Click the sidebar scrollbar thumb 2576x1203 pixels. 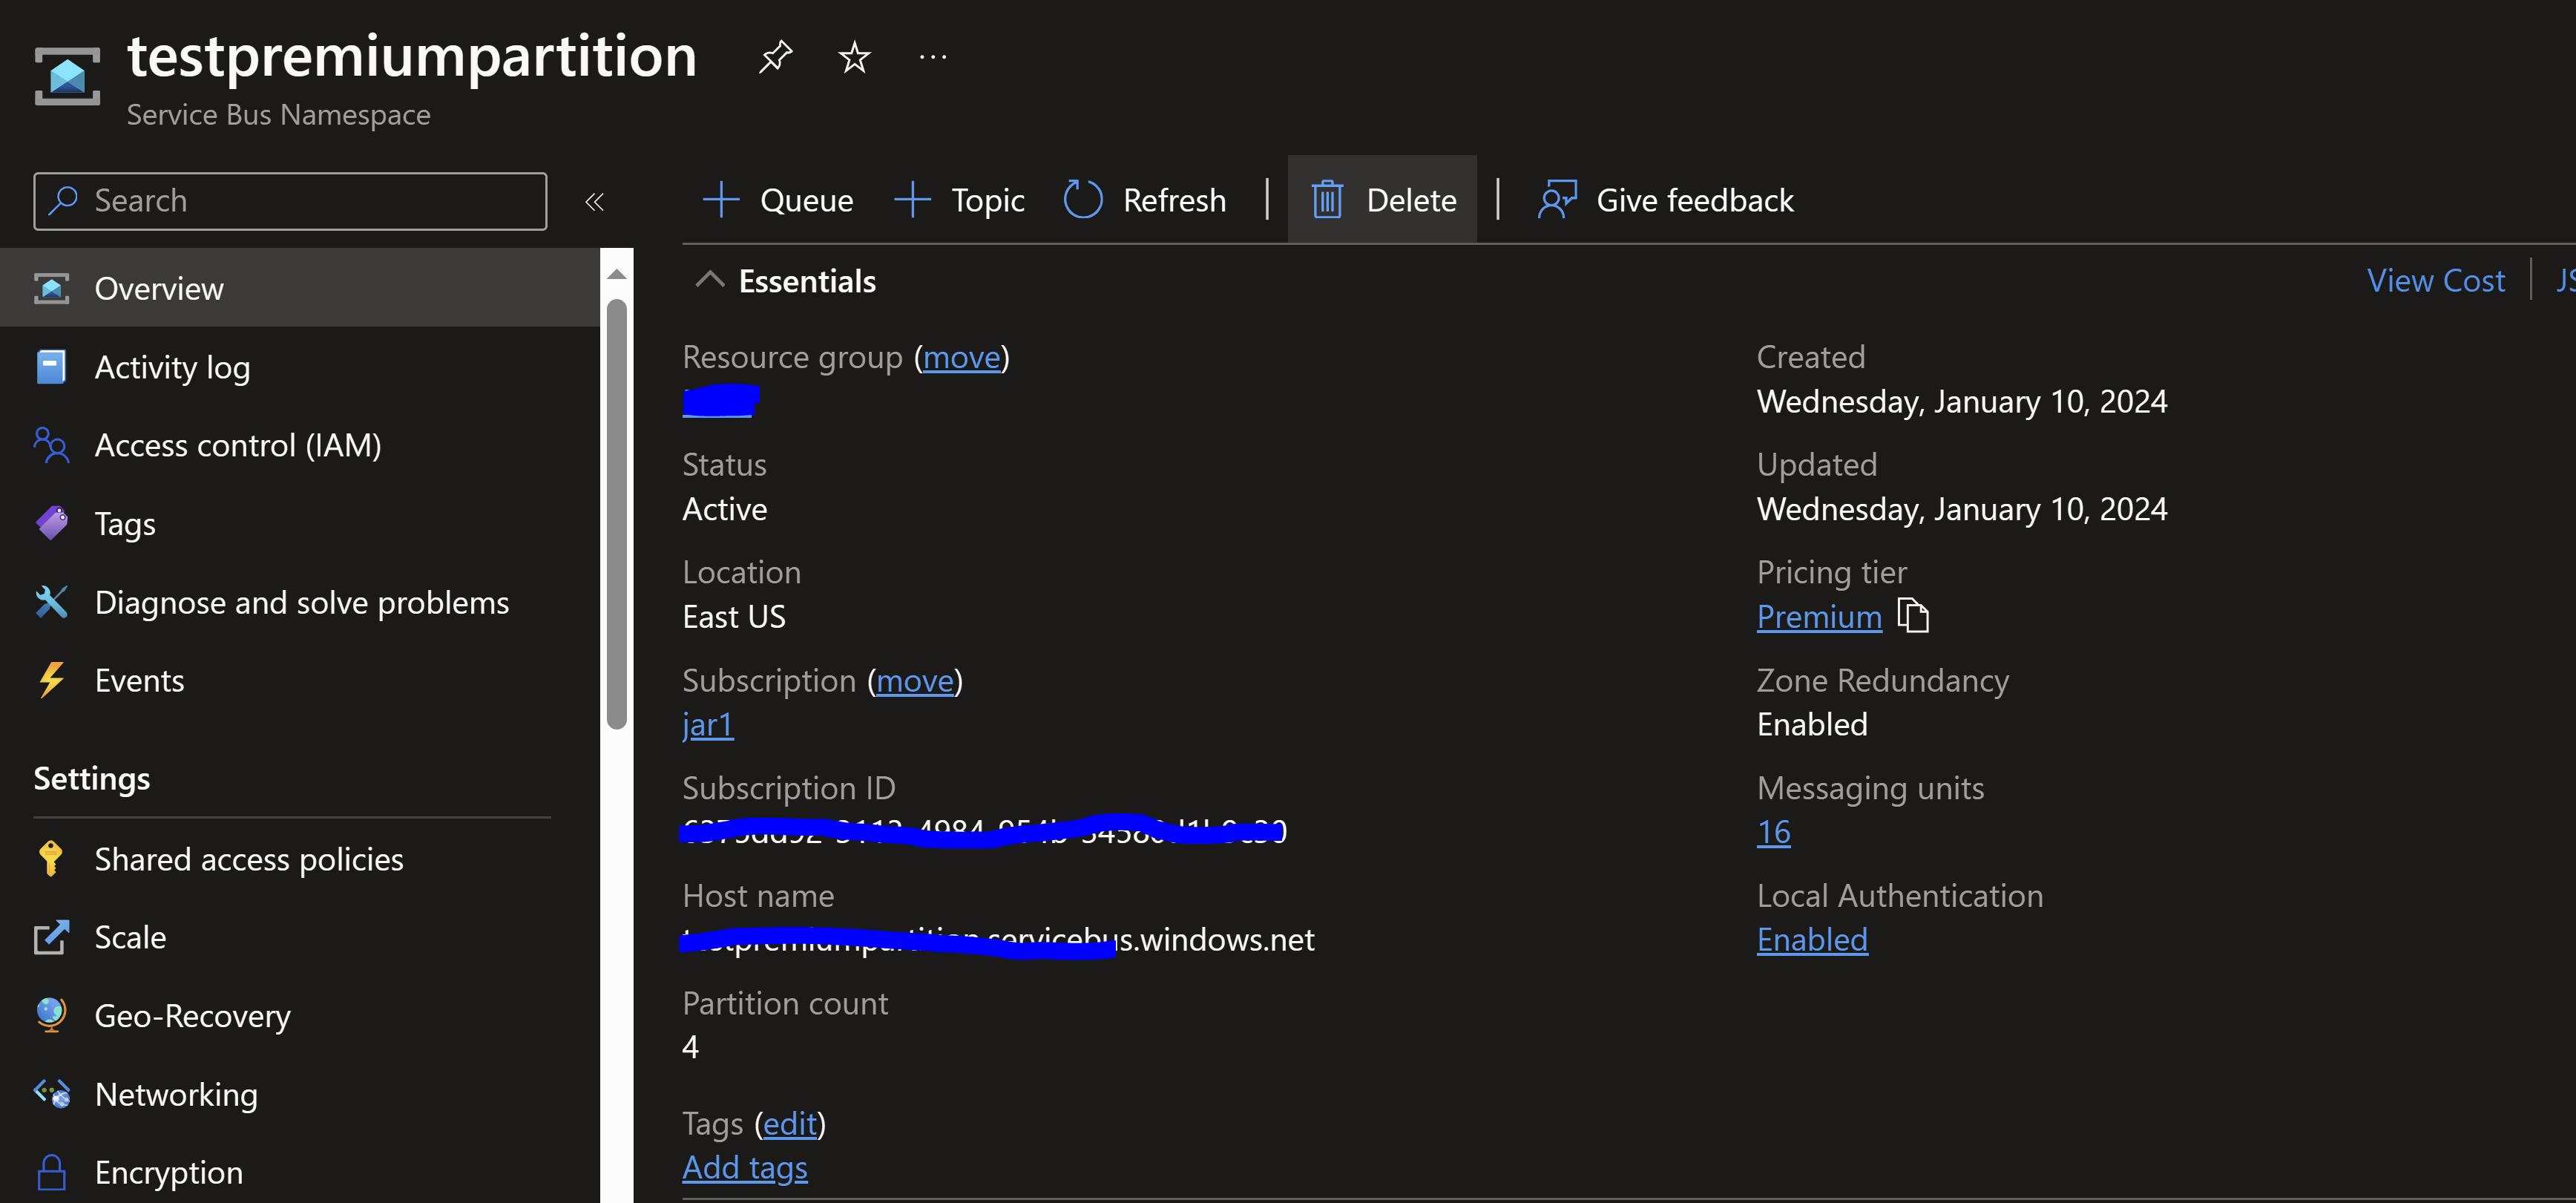pyautogui.click(x=617, y=514)
